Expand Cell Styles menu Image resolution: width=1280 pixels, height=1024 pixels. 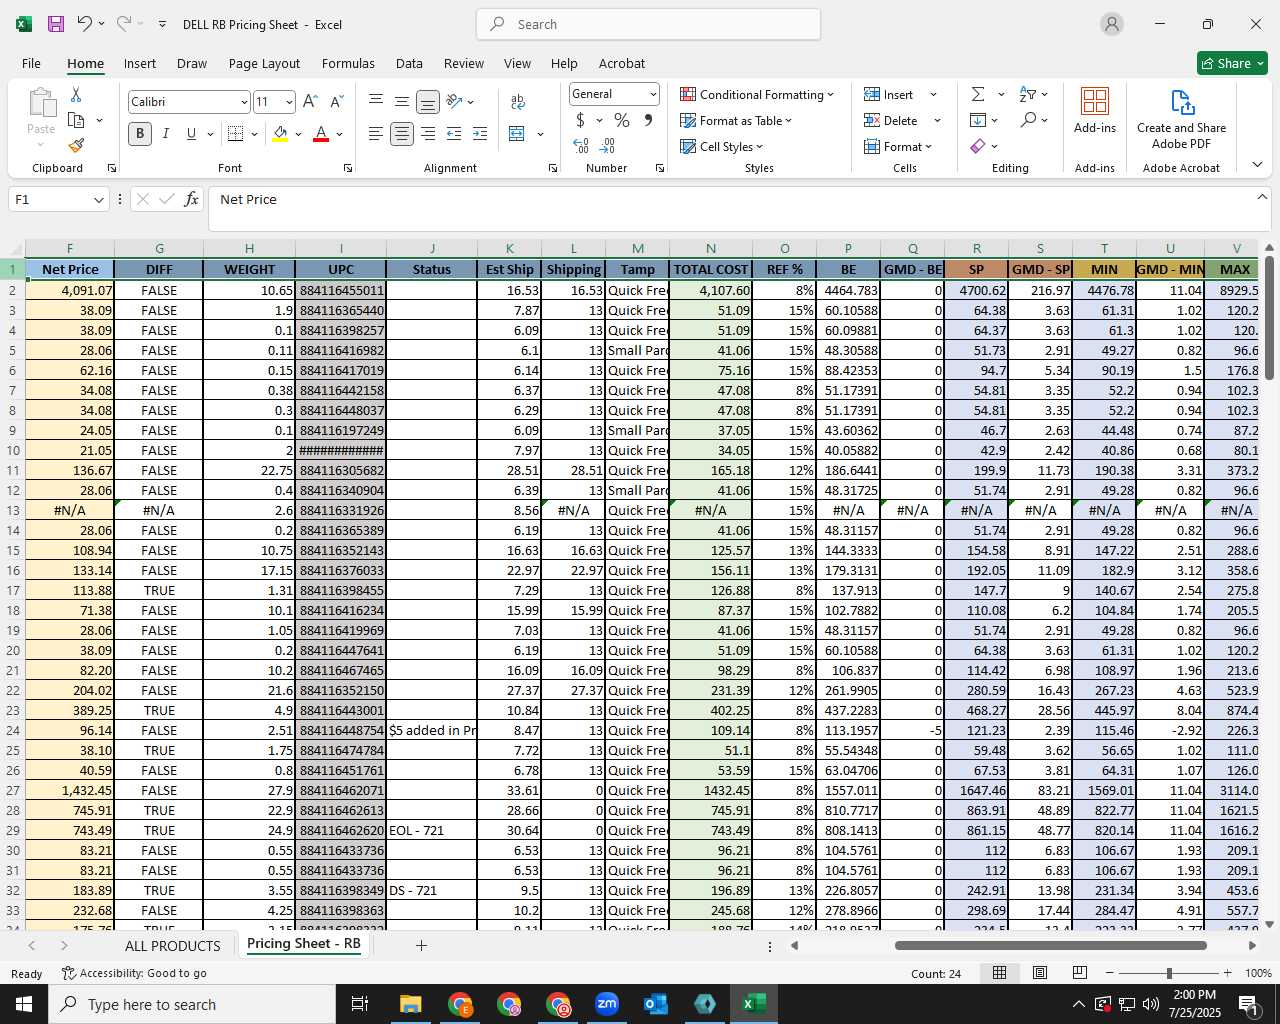click(721, 146)
